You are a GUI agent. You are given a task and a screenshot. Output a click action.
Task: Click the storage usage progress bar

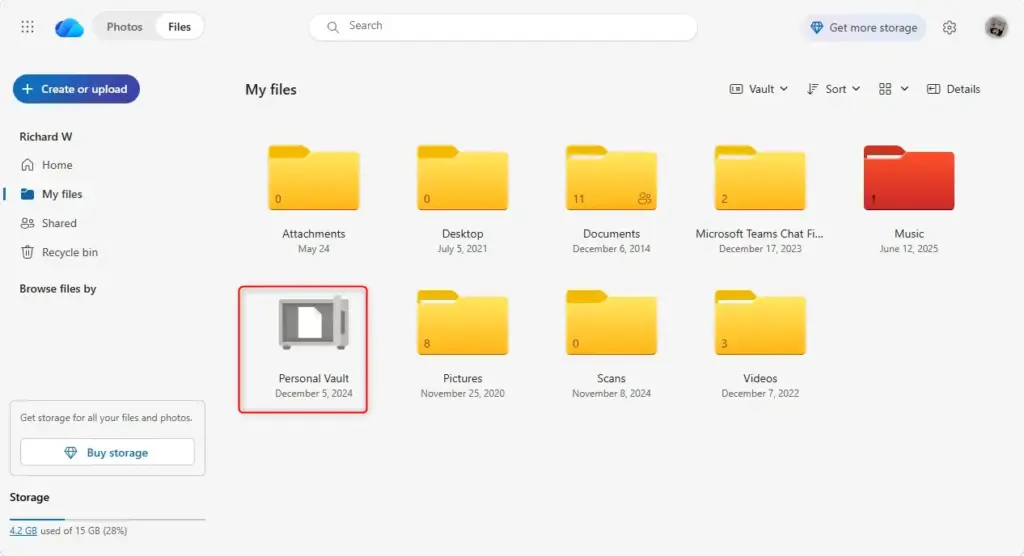(x=107, y=519)
